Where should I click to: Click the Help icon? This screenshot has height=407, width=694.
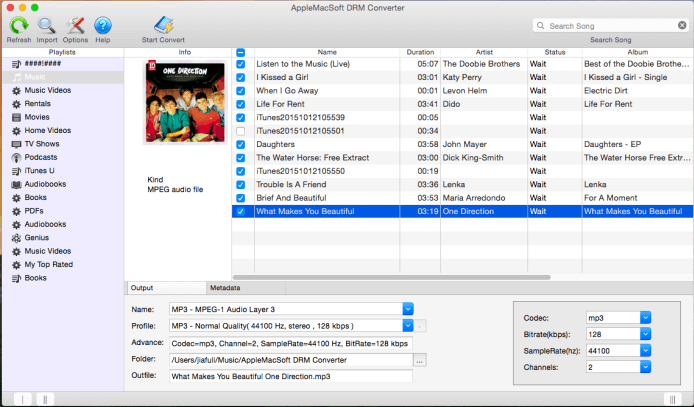[102, 25]
